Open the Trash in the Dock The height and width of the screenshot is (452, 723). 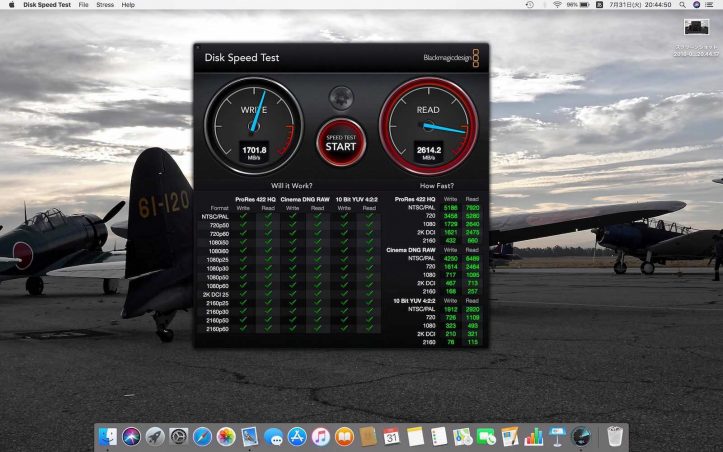tap(615, 436)
